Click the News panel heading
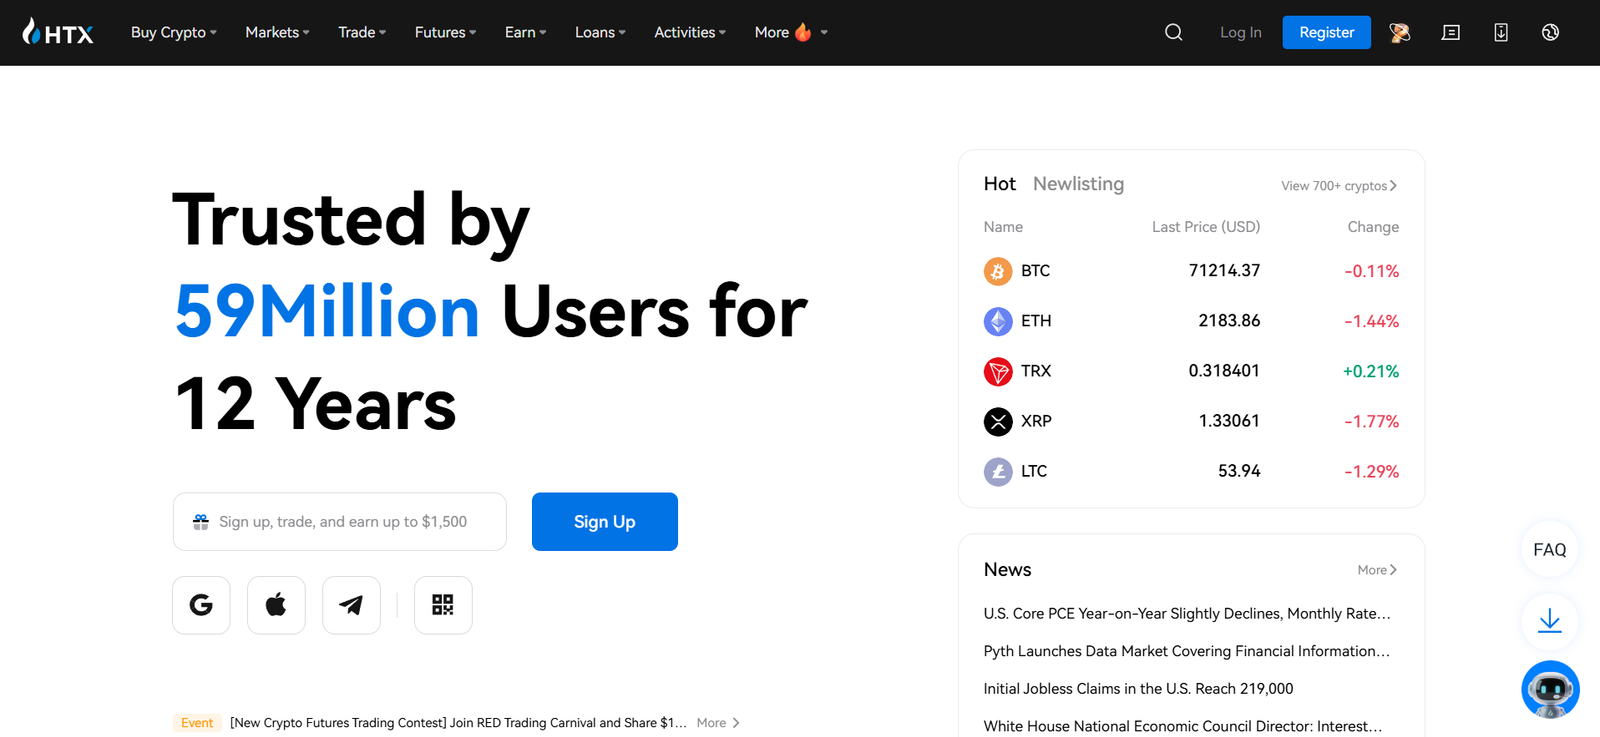Screen dimensions: 1600x737 tap(1007, 569)
